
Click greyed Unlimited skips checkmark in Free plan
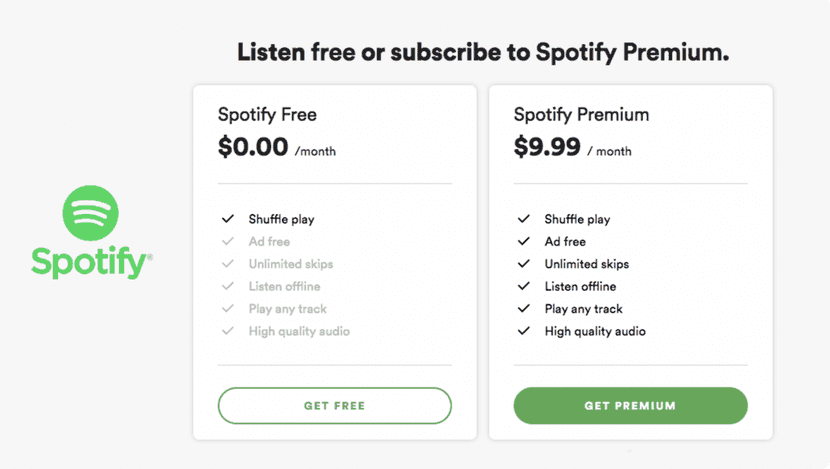click(228, 264)
